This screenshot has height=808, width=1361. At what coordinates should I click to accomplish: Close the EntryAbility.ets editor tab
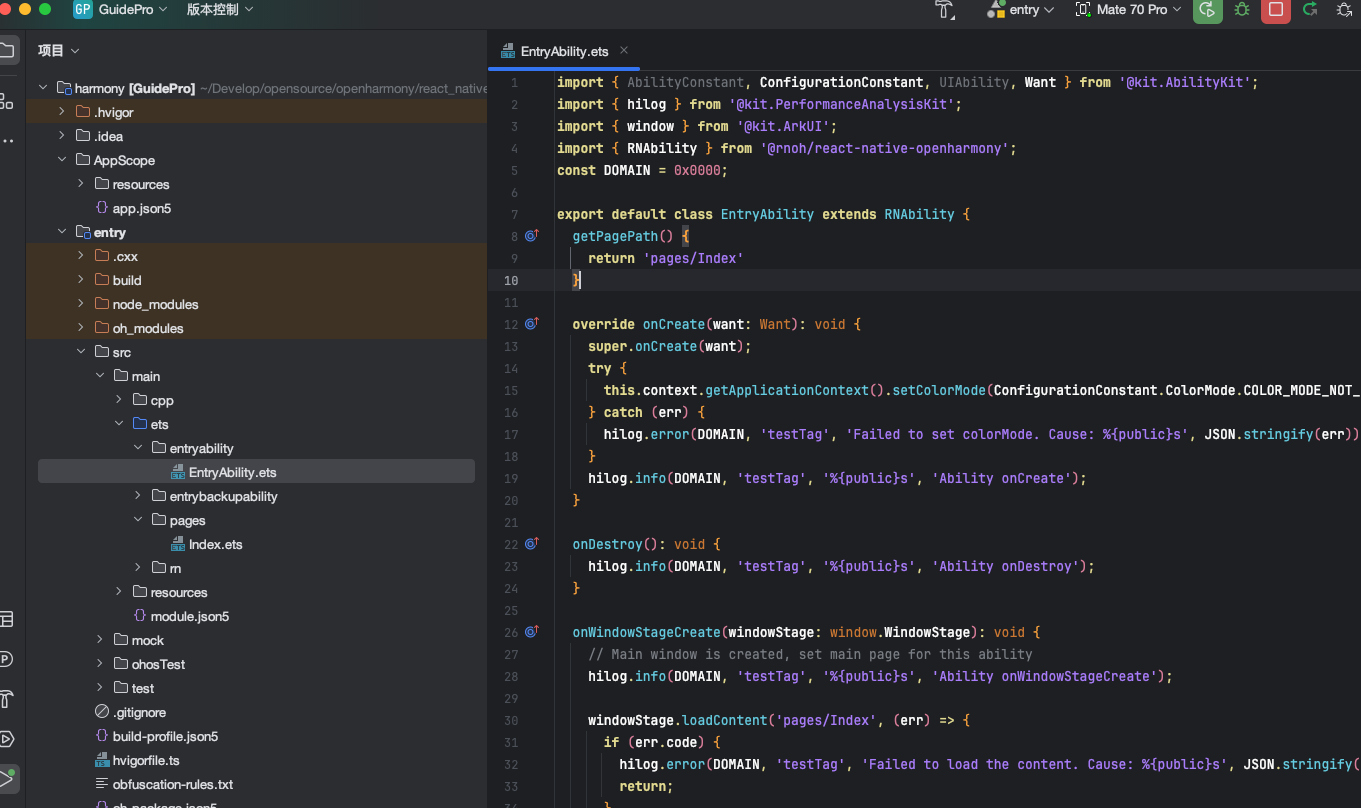point(625,51)
